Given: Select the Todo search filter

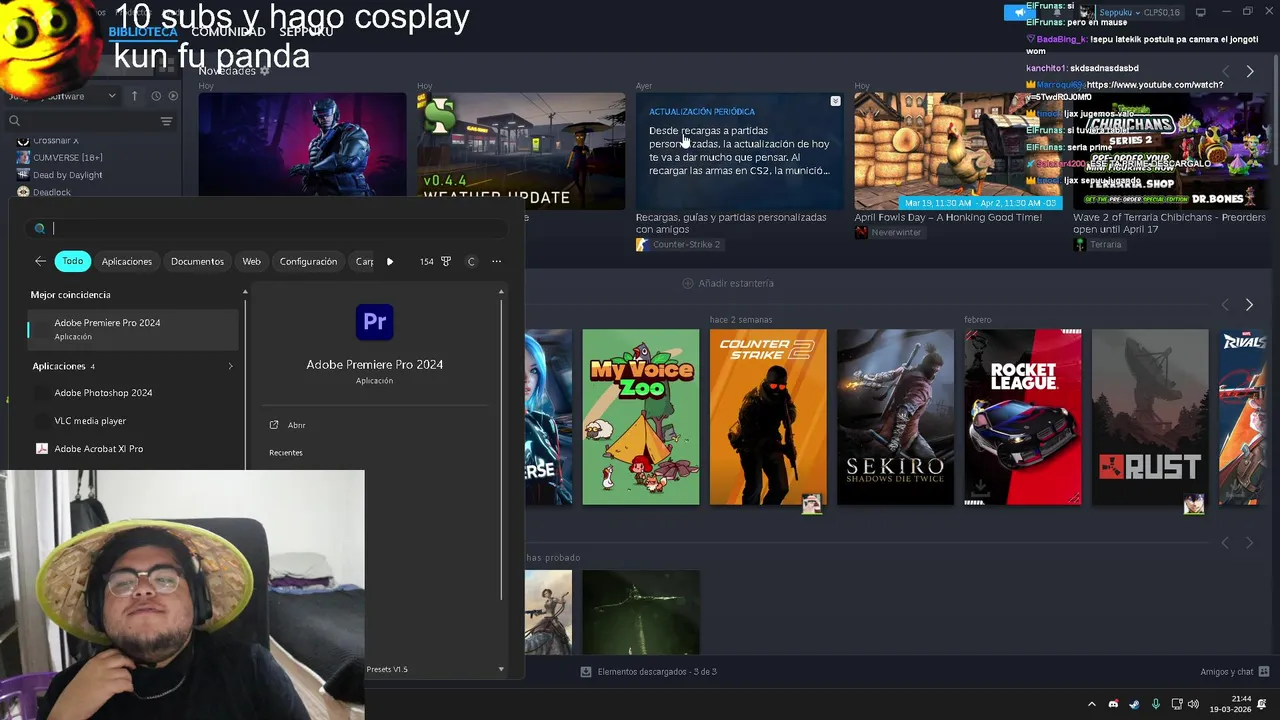Looking at the screenshot, I should [x=73, y=261].
